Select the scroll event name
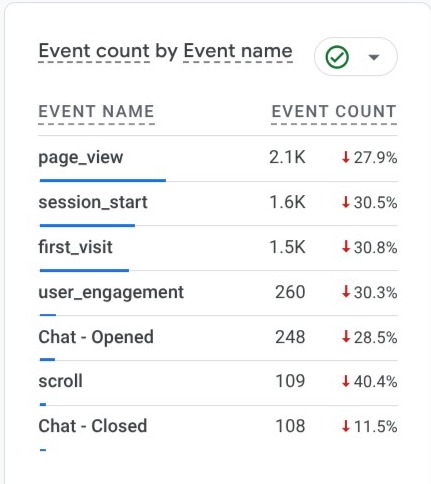Screen dimensions: 431x484 (60, 381)
